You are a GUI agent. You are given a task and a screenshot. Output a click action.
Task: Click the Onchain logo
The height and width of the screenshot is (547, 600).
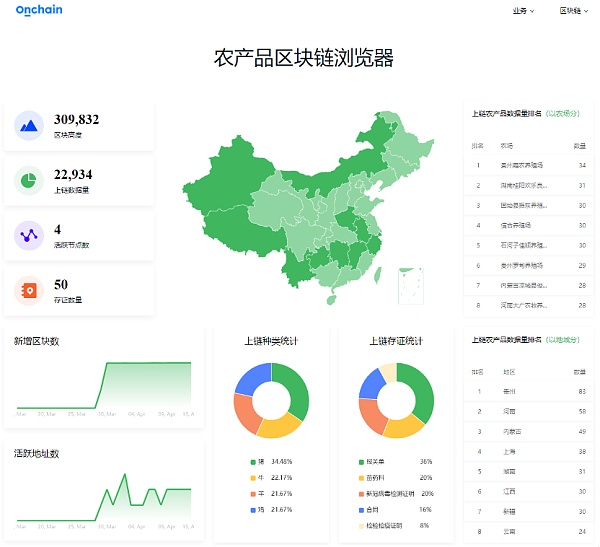(37, 11)
